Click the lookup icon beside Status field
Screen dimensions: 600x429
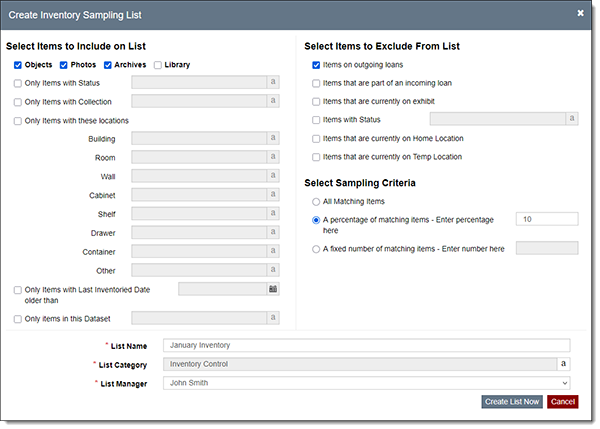(272, 83)
